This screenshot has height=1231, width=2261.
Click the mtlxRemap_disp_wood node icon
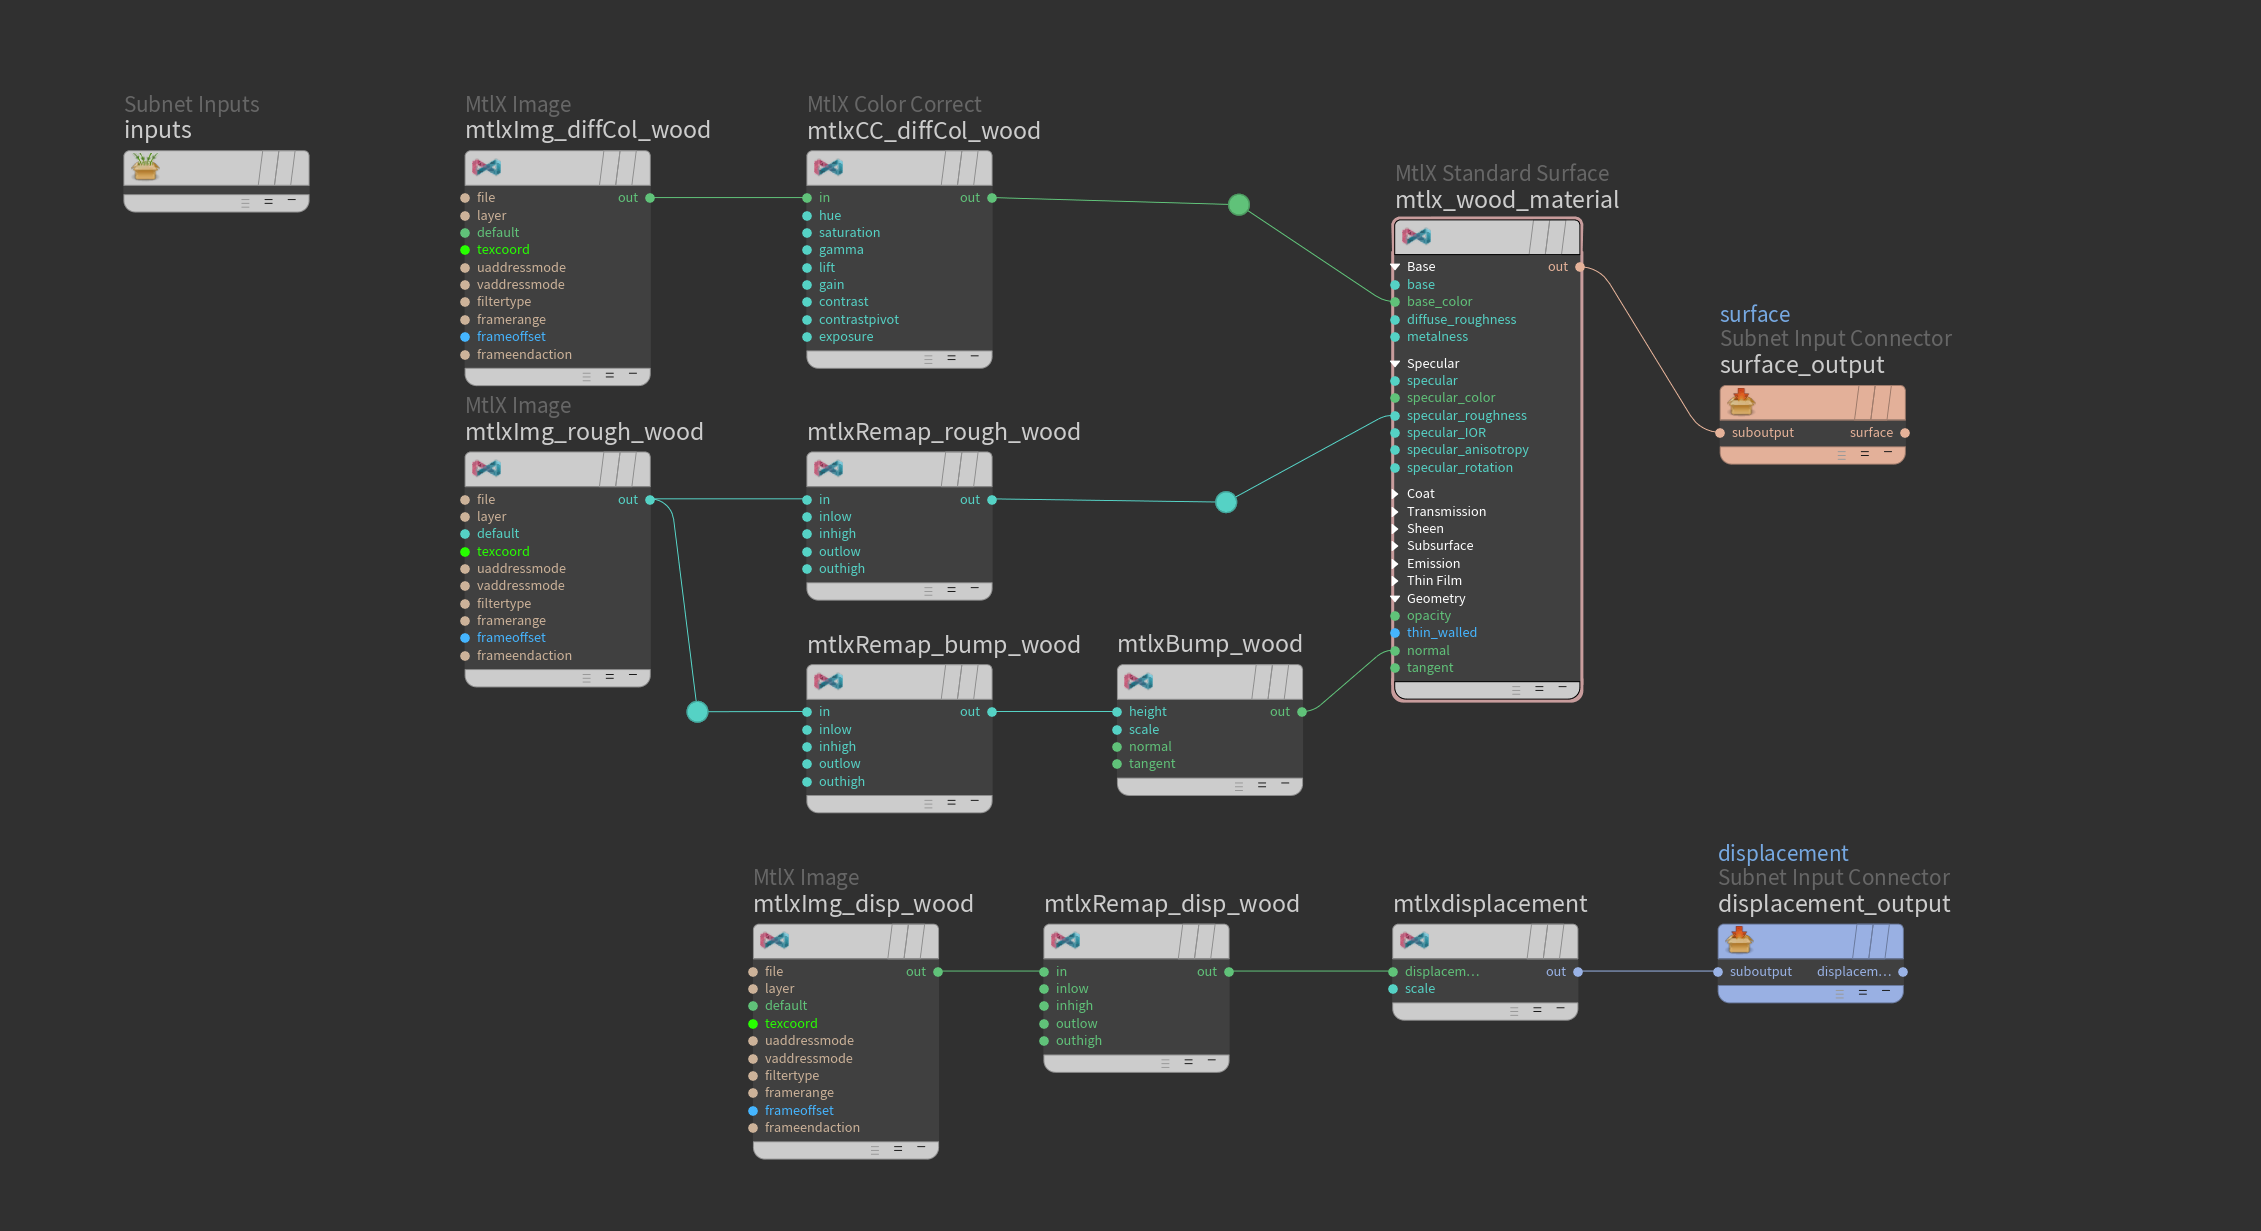point(1066,940)
